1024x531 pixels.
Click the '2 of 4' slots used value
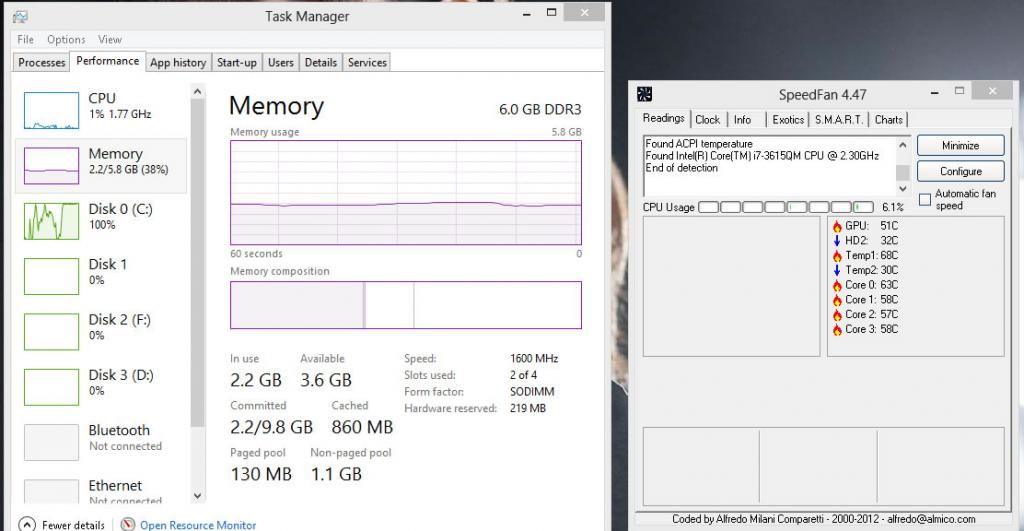click(523, 375)
